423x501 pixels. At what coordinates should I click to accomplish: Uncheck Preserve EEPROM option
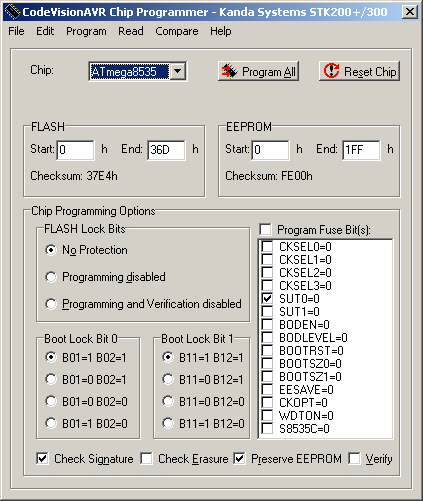coord(239,458)
